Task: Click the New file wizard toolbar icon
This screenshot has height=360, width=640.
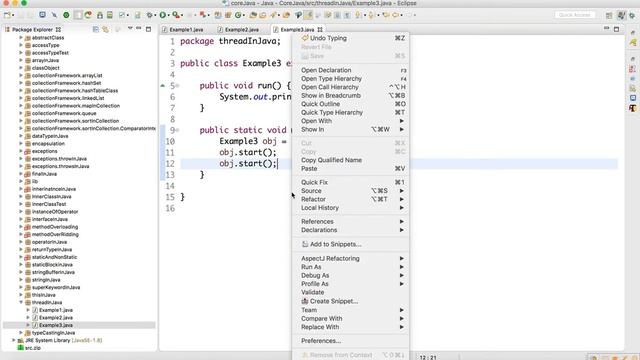Action: pyautogui.click(x=7, y=15)
